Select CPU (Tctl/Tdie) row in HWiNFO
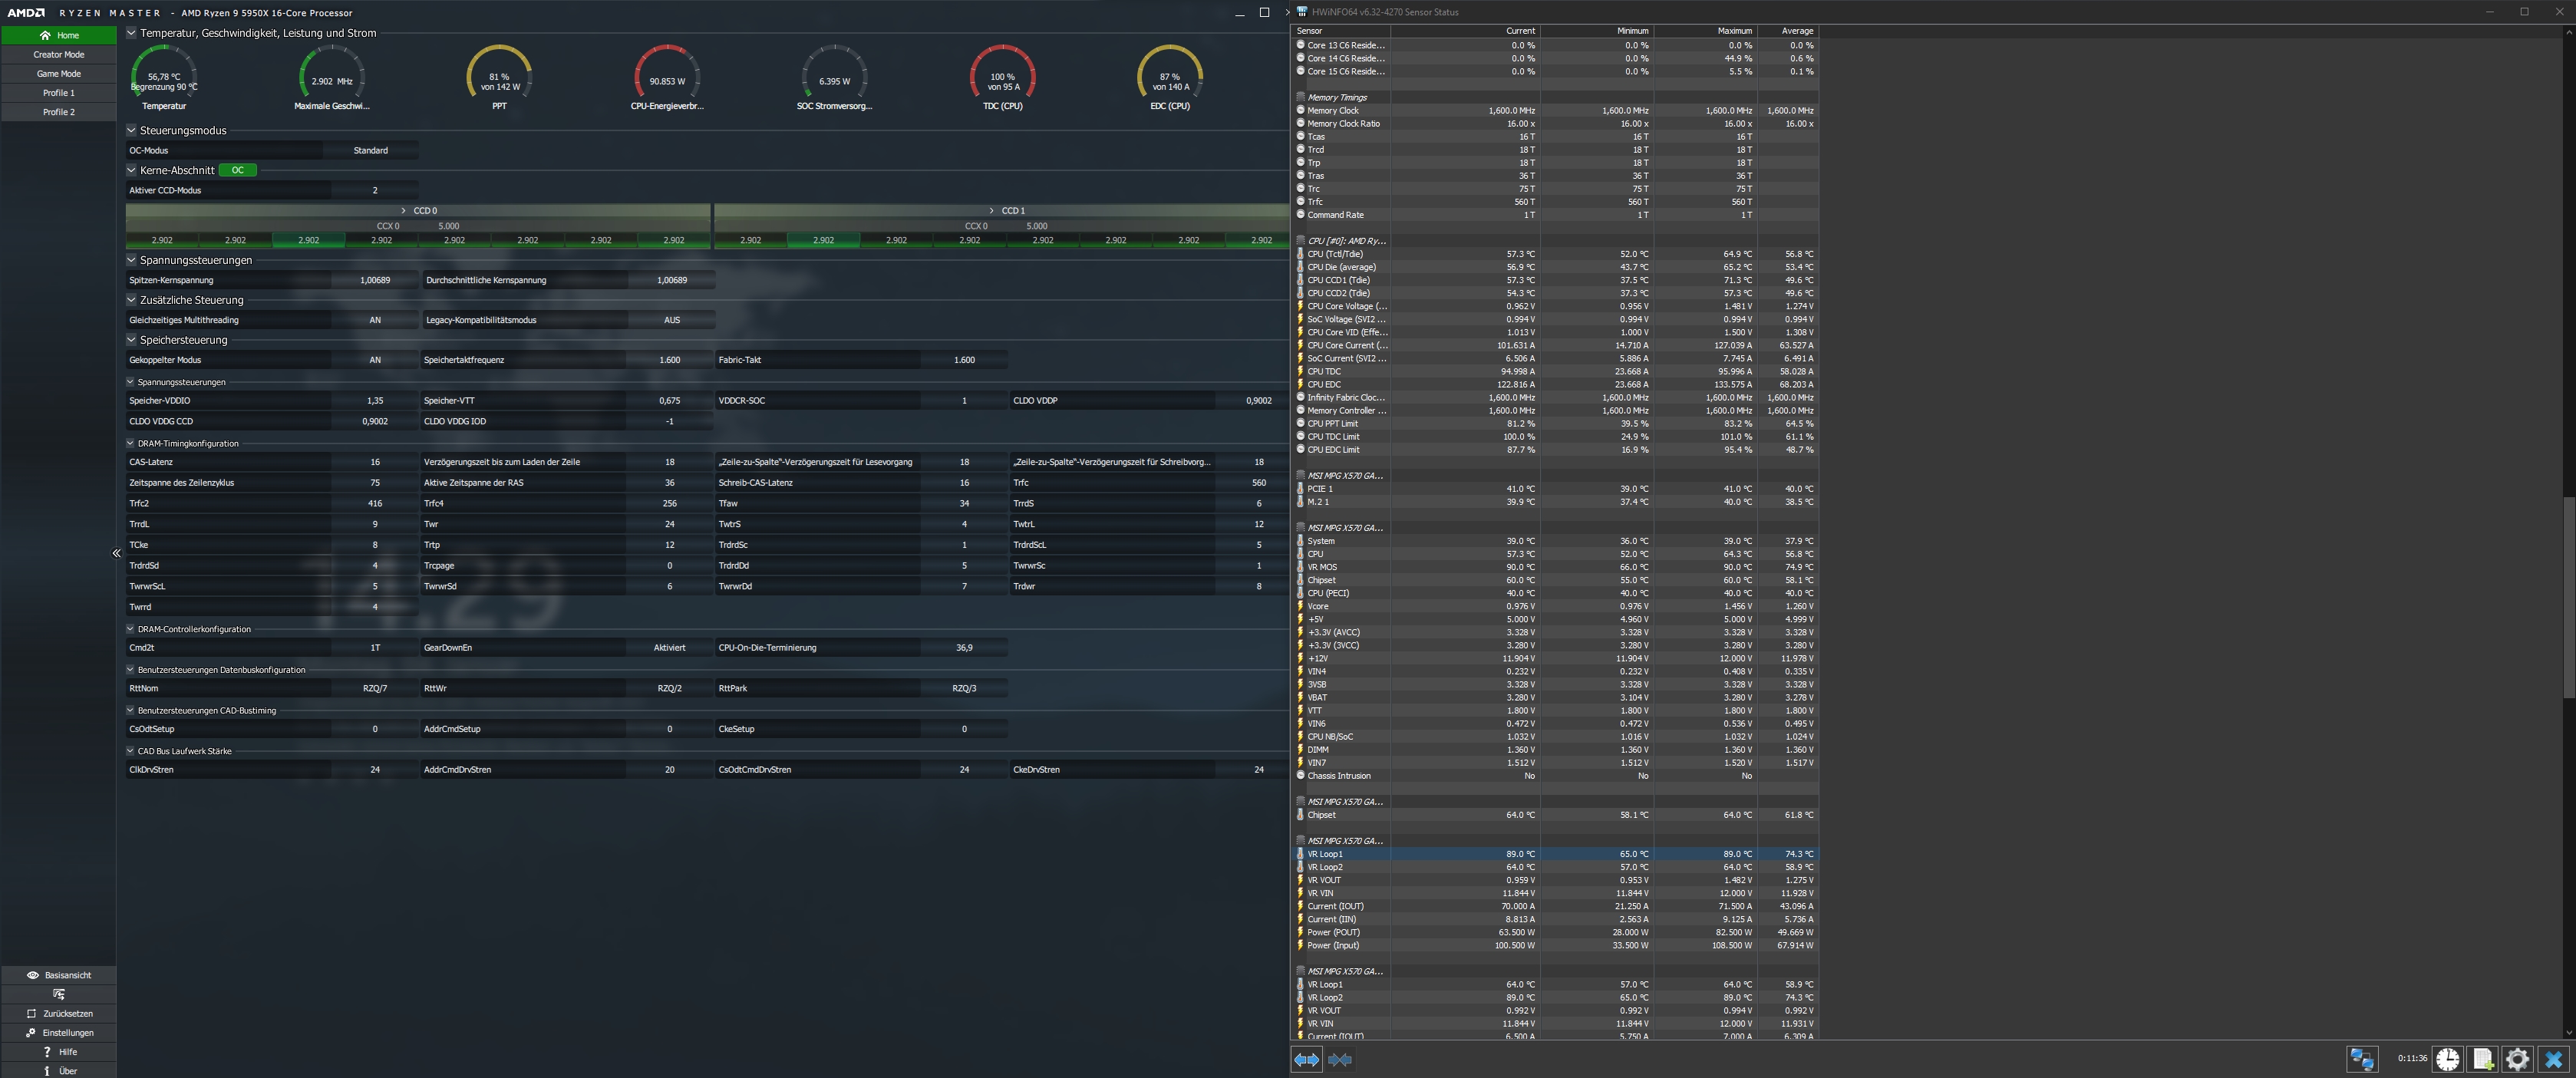This screenshot has height=1078, width=2576. 1555,254
